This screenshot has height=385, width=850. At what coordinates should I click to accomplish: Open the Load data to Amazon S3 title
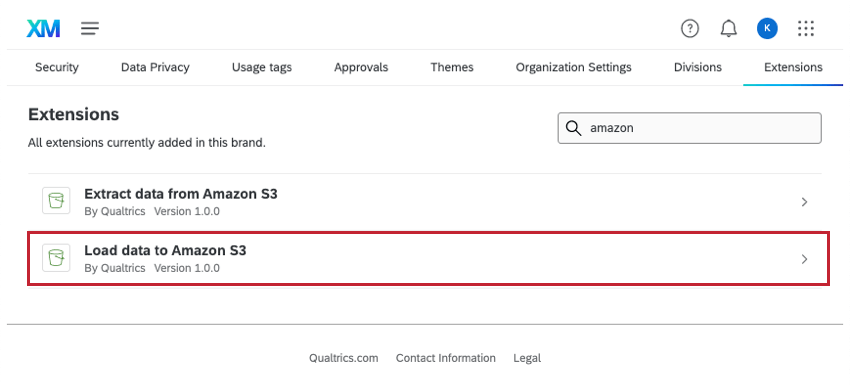[x=165, y=251]
